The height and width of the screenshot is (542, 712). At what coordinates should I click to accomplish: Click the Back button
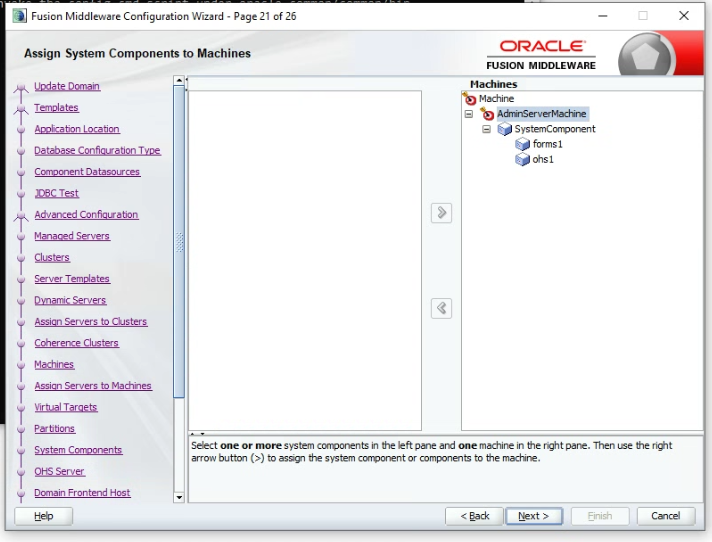(475, 516)
